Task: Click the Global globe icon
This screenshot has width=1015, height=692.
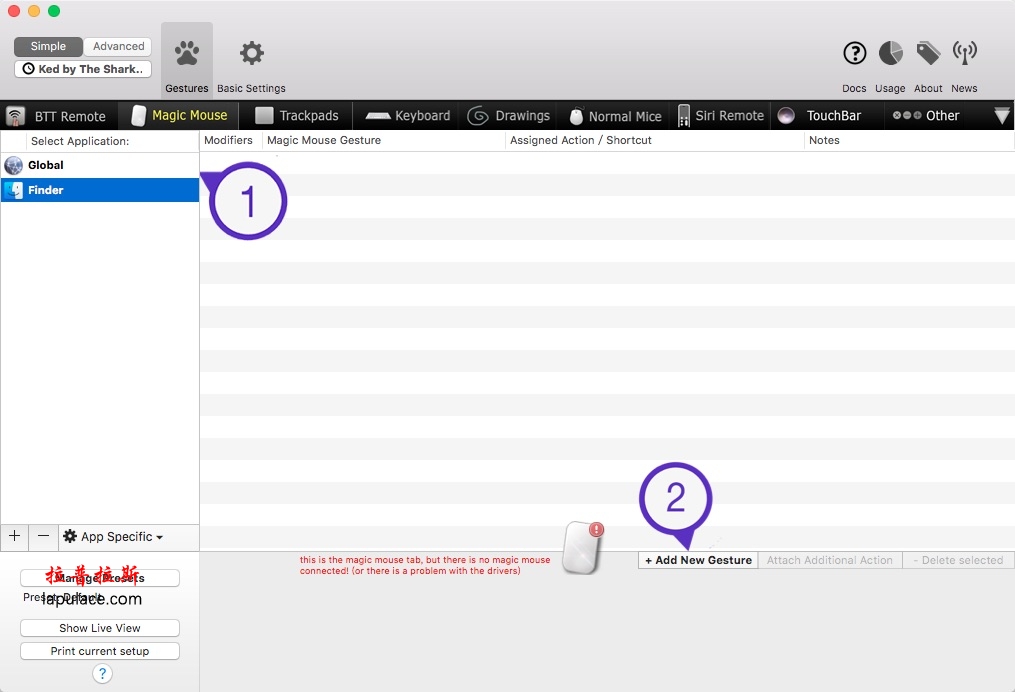Action: 14,165
